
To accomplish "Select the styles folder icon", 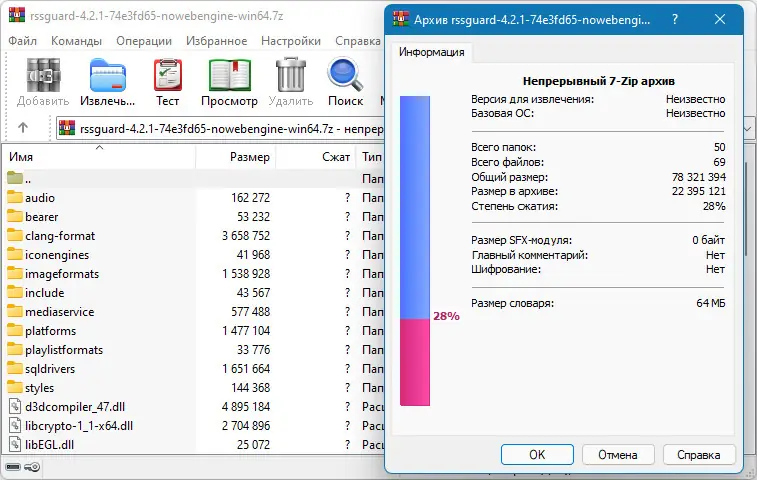I will click(15, 387).
